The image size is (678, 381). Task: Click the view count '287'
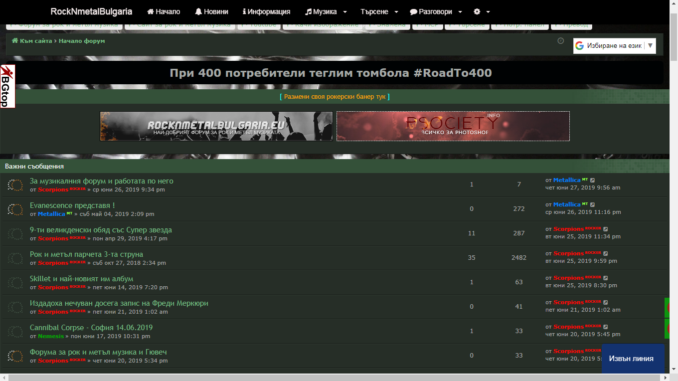click(x=519, y=233)
